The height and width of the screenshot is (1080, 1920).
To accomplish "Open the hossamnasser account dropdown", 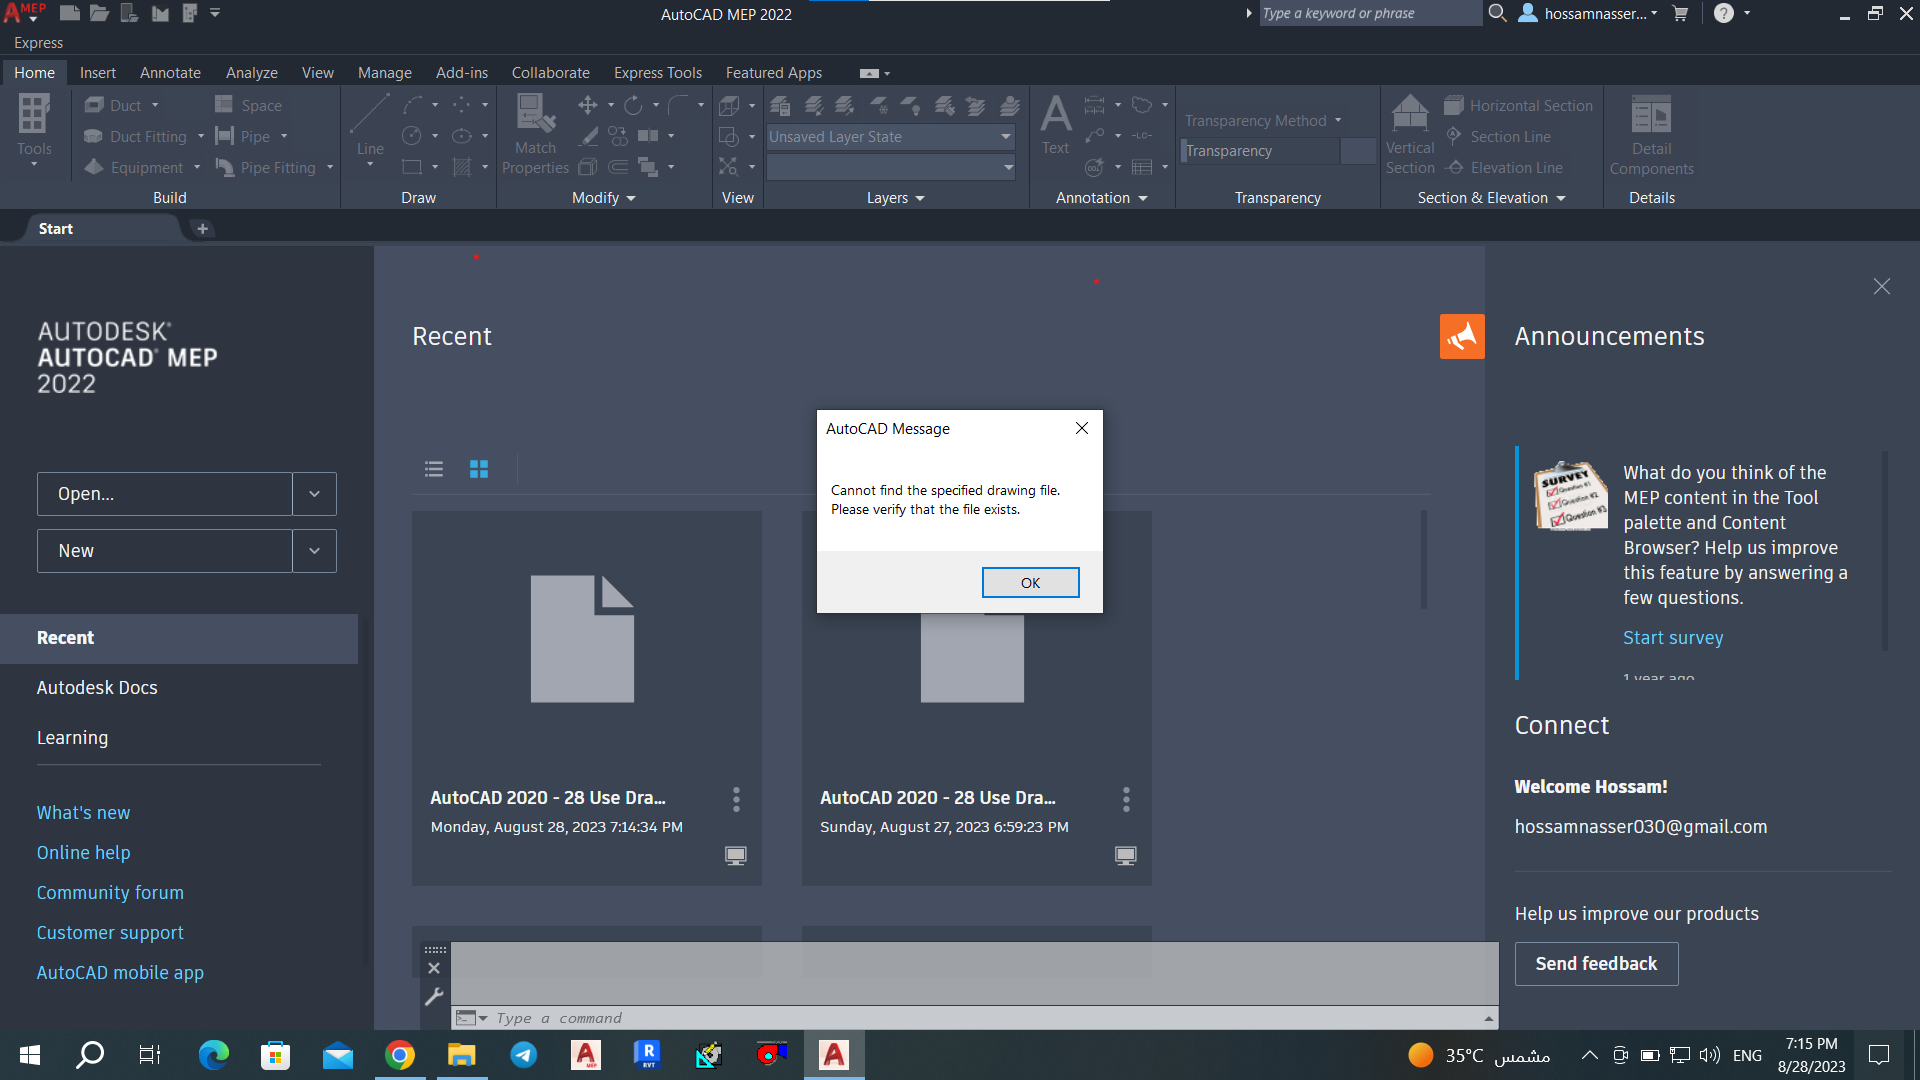I will click(1588, 13).
